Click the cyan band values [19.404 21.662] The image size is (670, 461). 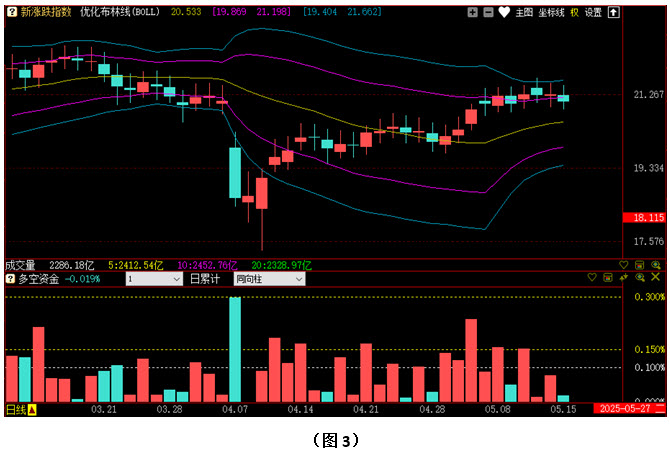click(342, 12)
